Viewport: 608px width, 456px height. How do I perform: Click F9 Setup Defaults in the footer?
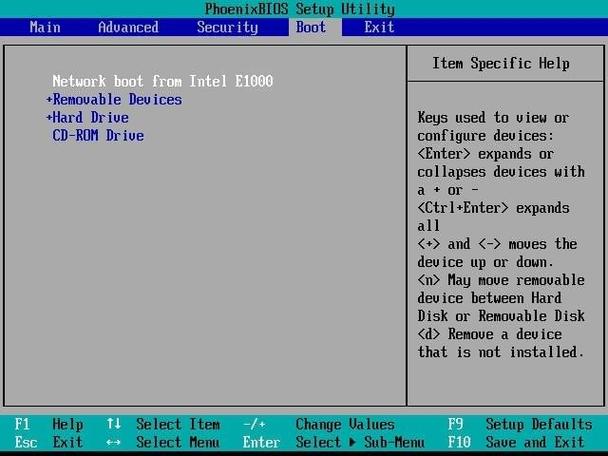[x=520, y=424]
